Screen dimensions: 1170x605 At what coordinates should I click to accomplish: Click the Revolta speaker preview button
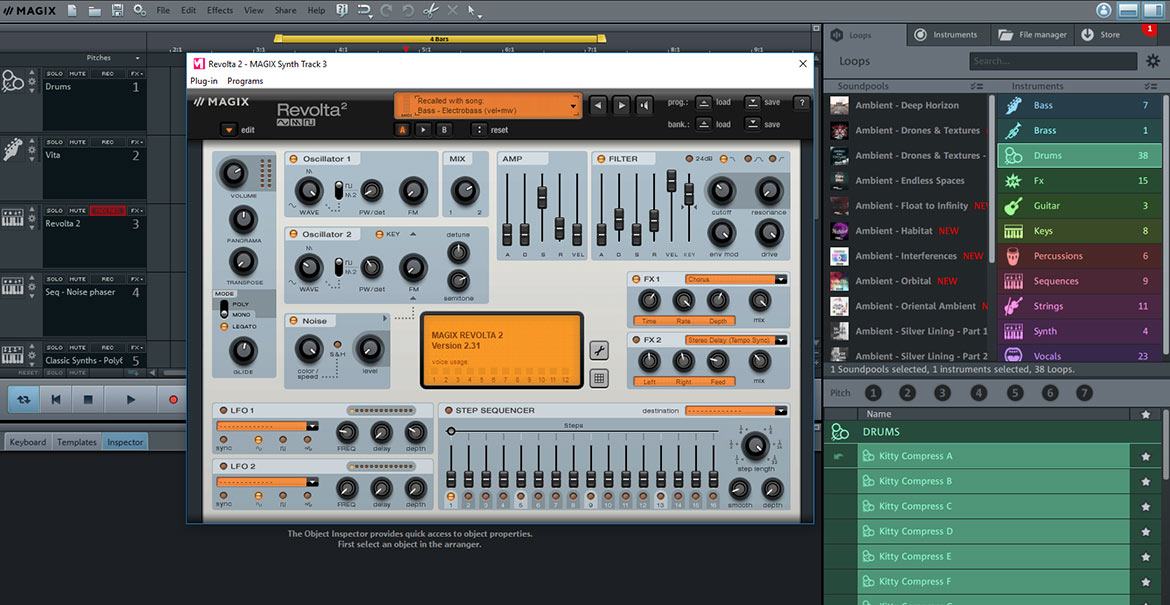coord(644,105)
